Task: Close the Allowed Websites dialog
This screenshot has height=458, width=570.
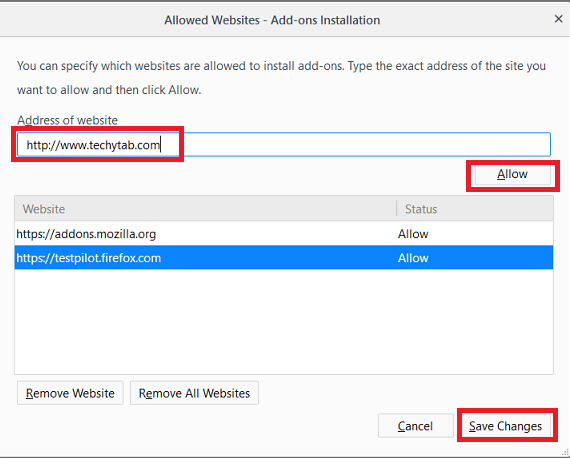Action: coord(558,19)
